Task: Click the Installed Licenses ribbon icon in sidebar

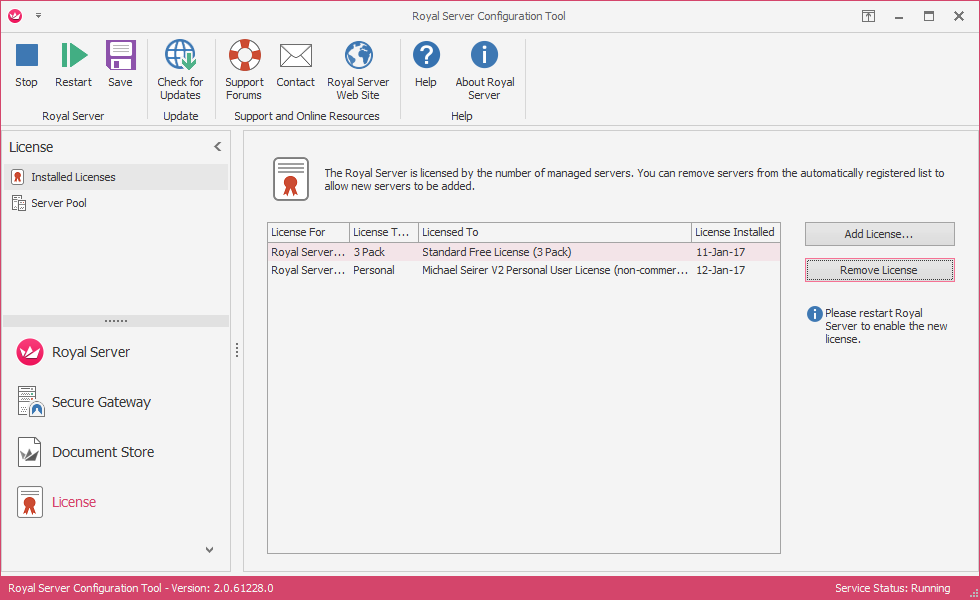Action: [x=18, y=177]
